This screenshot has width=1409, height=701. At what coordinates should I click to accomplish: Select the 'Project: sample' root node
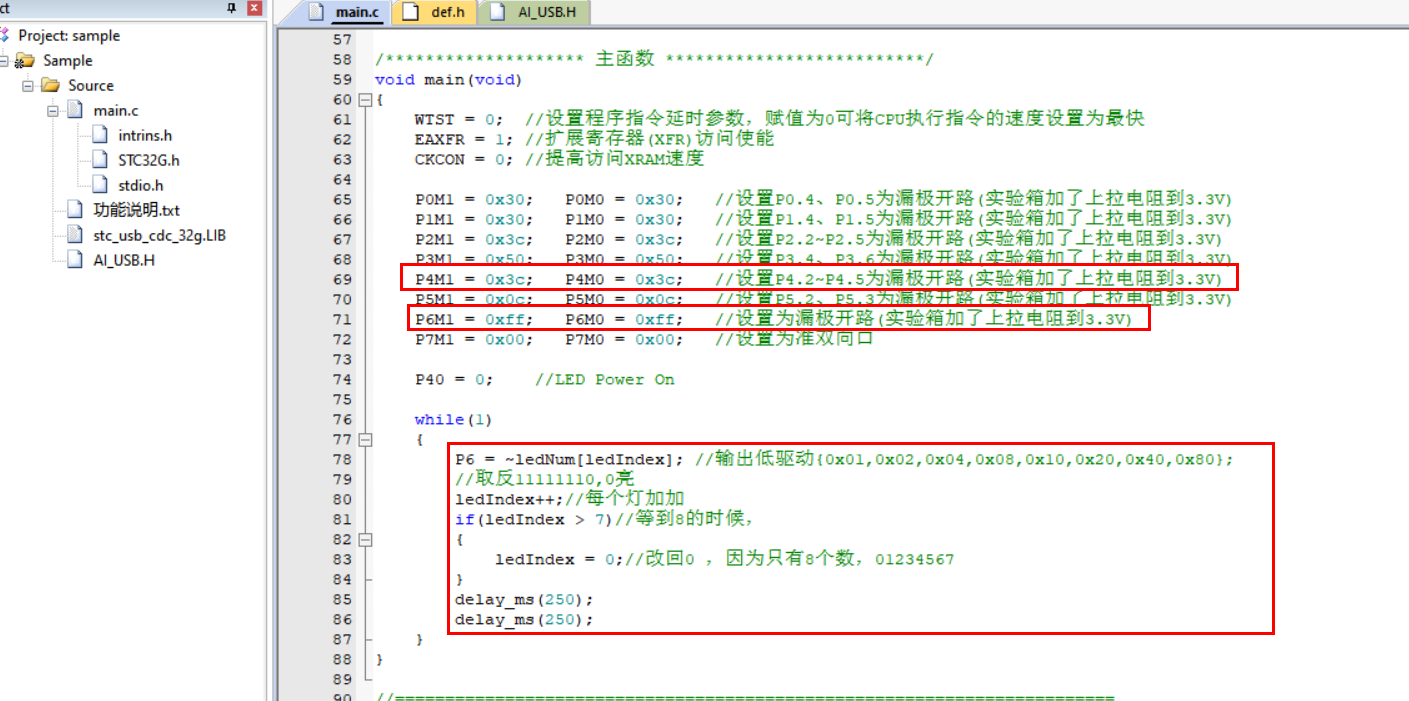tap(68, 36)
